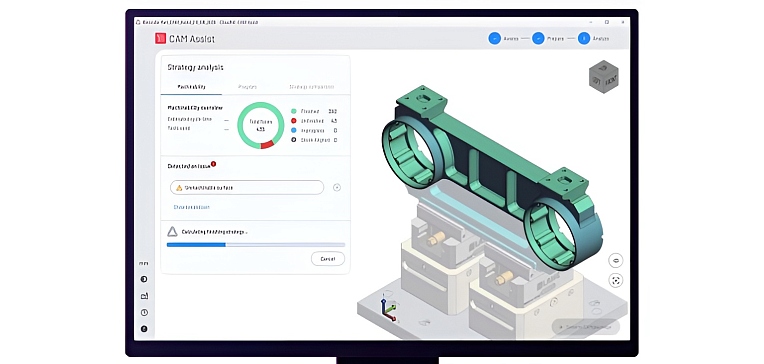Select the Machinability tab

pos(191,87)
